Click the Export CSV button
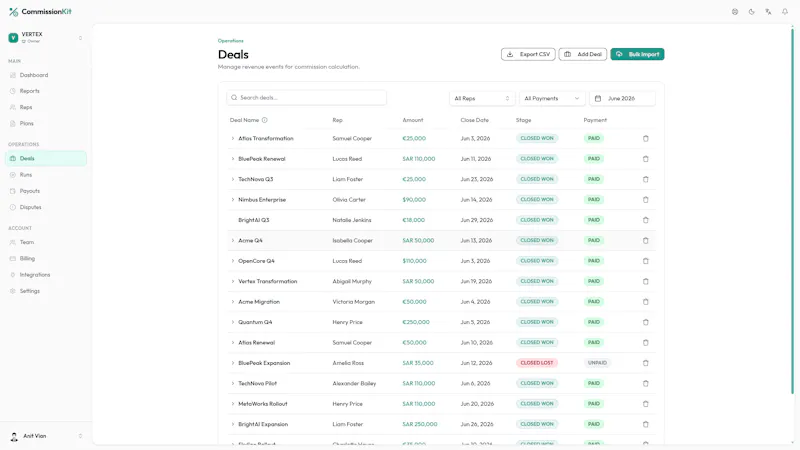 tap(528, 54)
